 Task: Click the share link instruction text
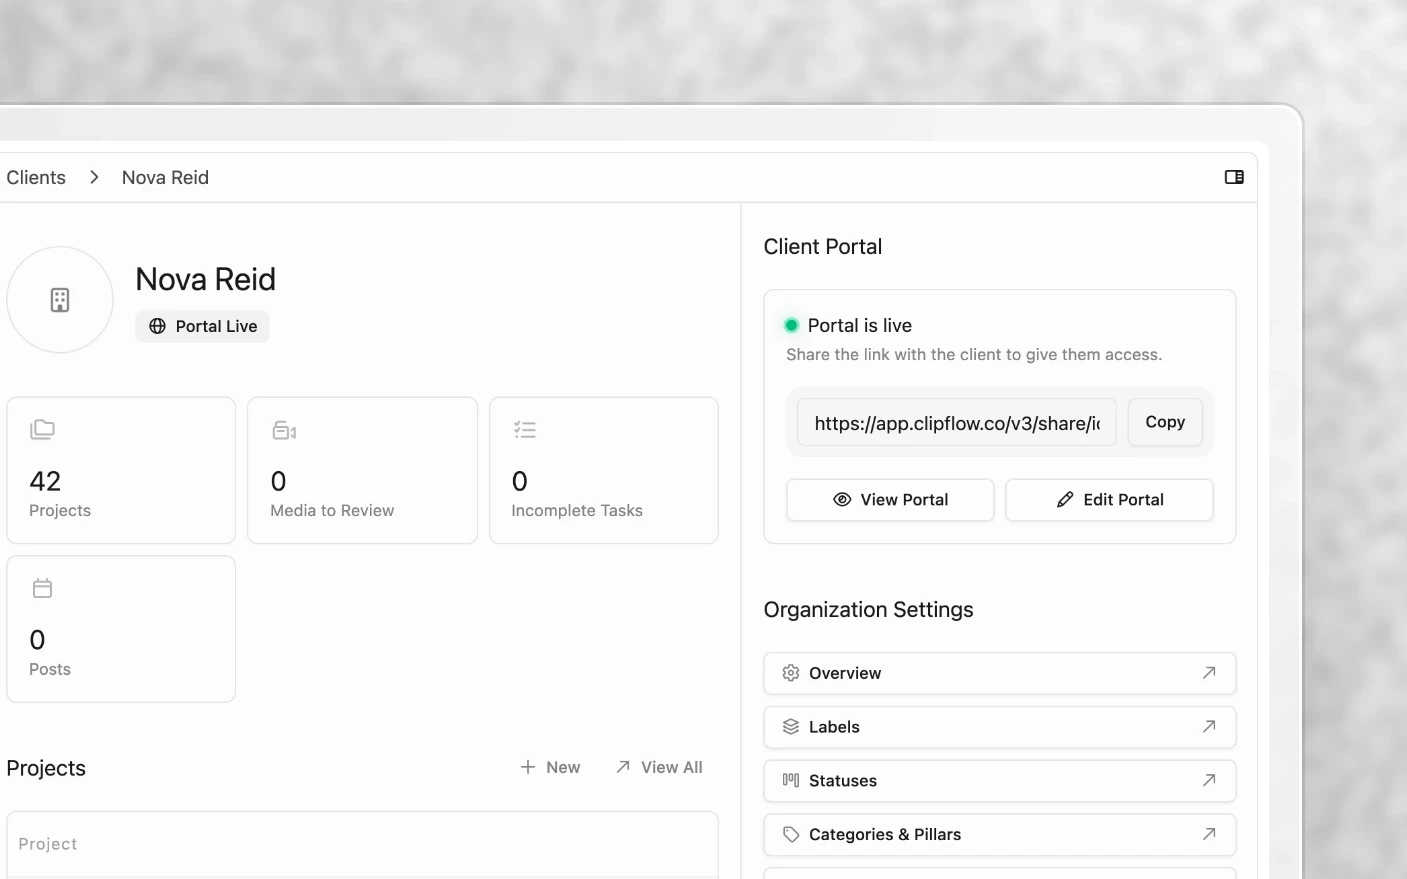tap(974, 355)
